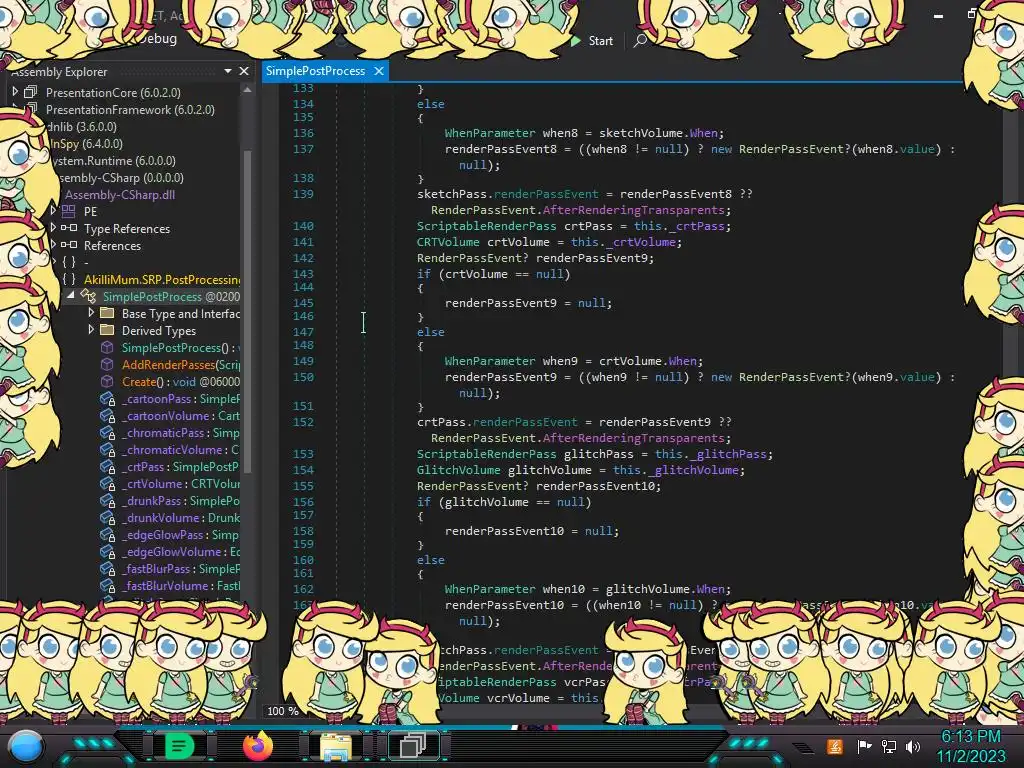The height and width of the screenshot is (768, 1024).
Task: Click the AkilliMum namespace braces icon
Action: coord(69,279)
